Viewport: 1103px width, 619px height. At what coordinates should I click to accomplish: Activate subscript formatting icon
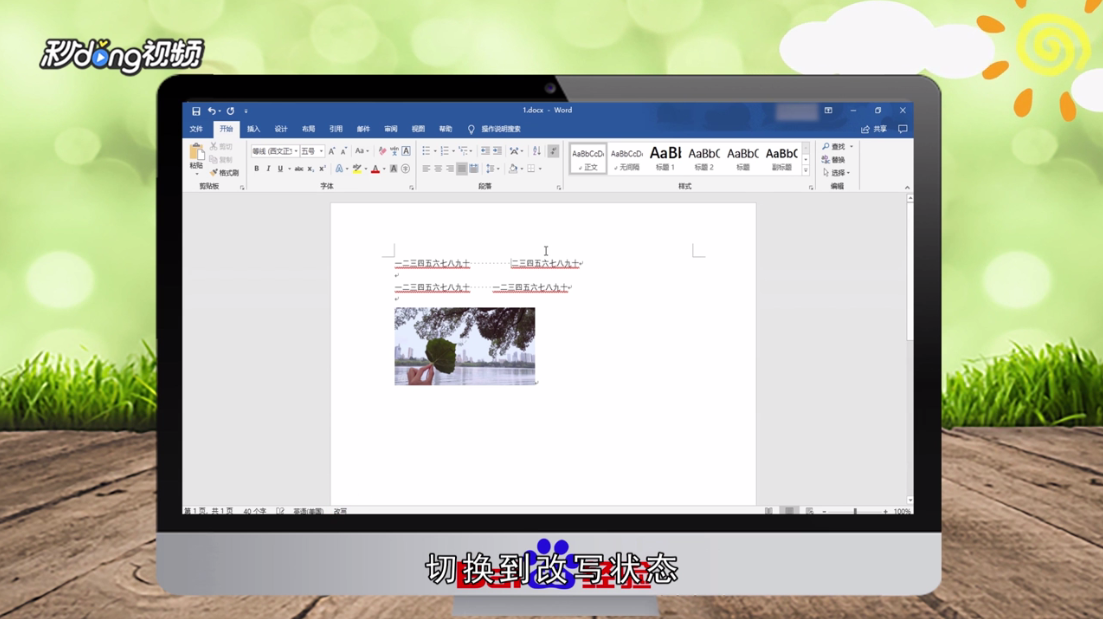pos(311,168)
